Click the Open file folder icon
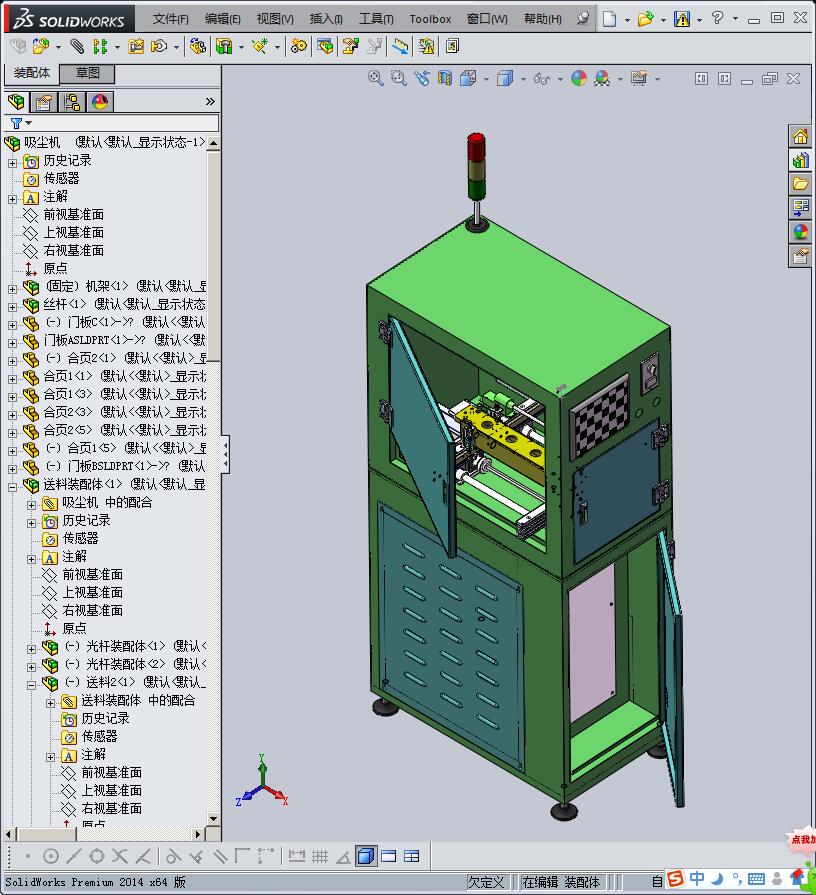 [x=645, y=19]
